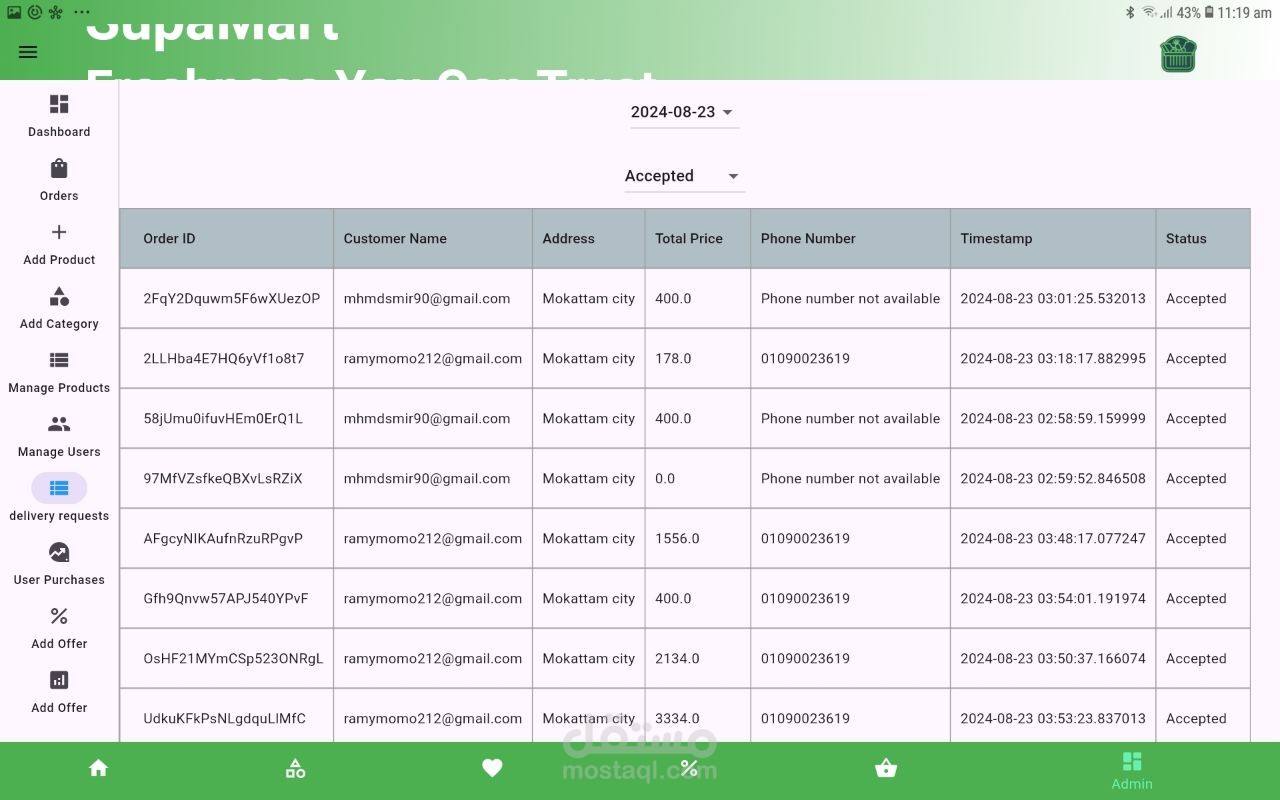This screenshot has width=1280, height=800.
Task: Click total price 2134.0
Action: click(x=677, y=658)
